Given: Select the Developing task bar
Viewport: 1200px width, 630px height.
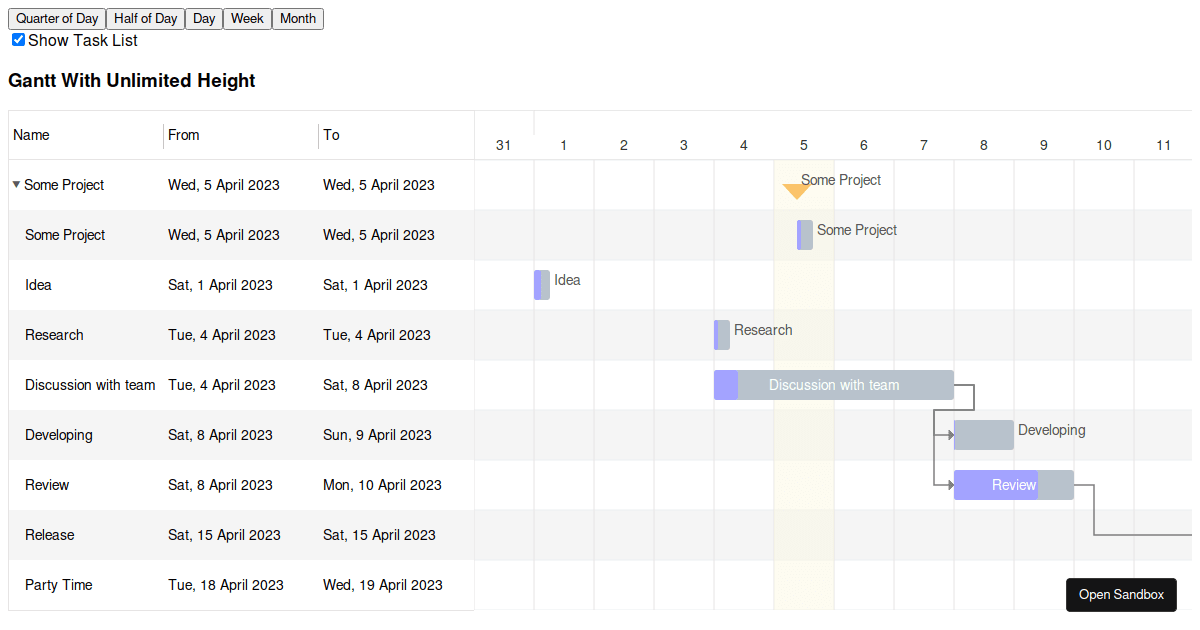Looking at the screenshot, I should (983, 435).
